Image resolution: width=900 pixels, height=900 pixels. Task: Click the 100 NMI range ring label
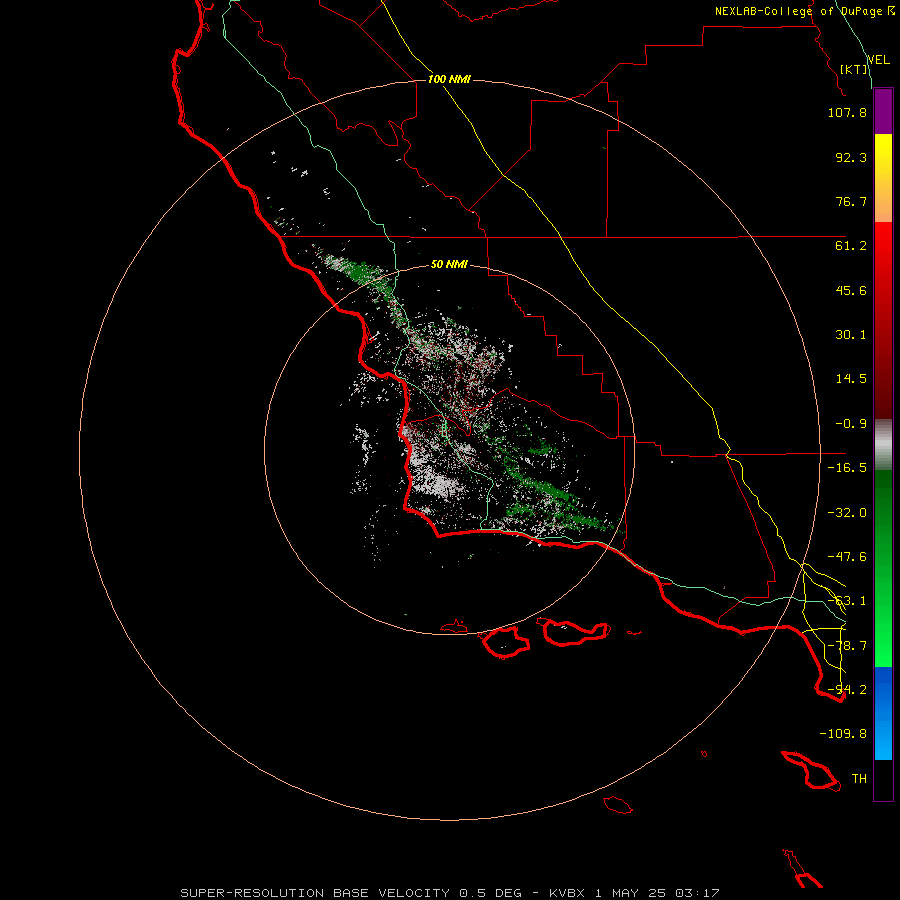[449, 79]
